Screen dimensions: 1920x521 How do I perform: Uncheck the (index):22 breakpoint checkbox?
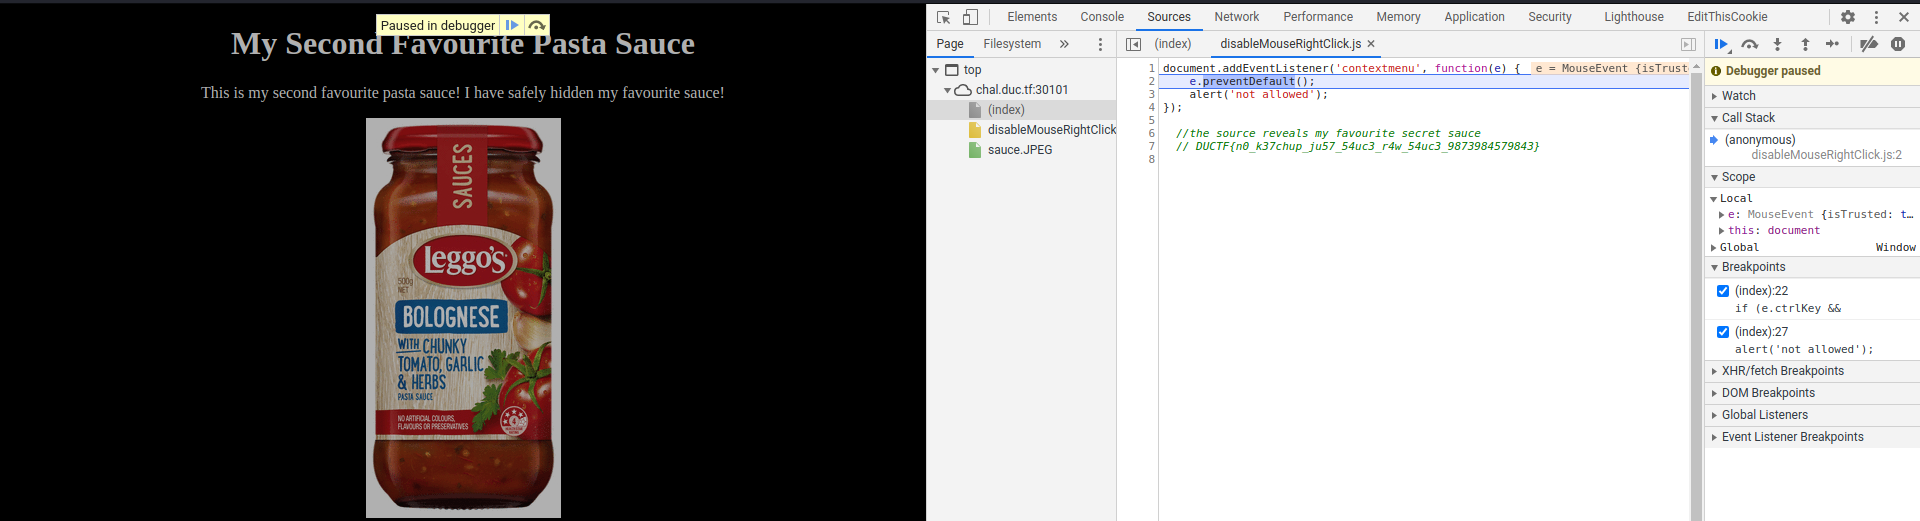click(x=1723, y=291)
